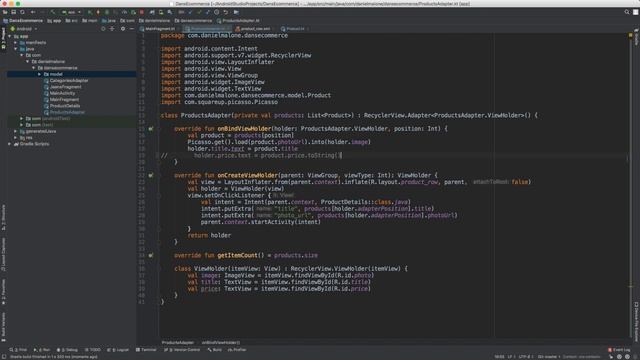Expand the generatedJava folder

click(x=16, y=131)
